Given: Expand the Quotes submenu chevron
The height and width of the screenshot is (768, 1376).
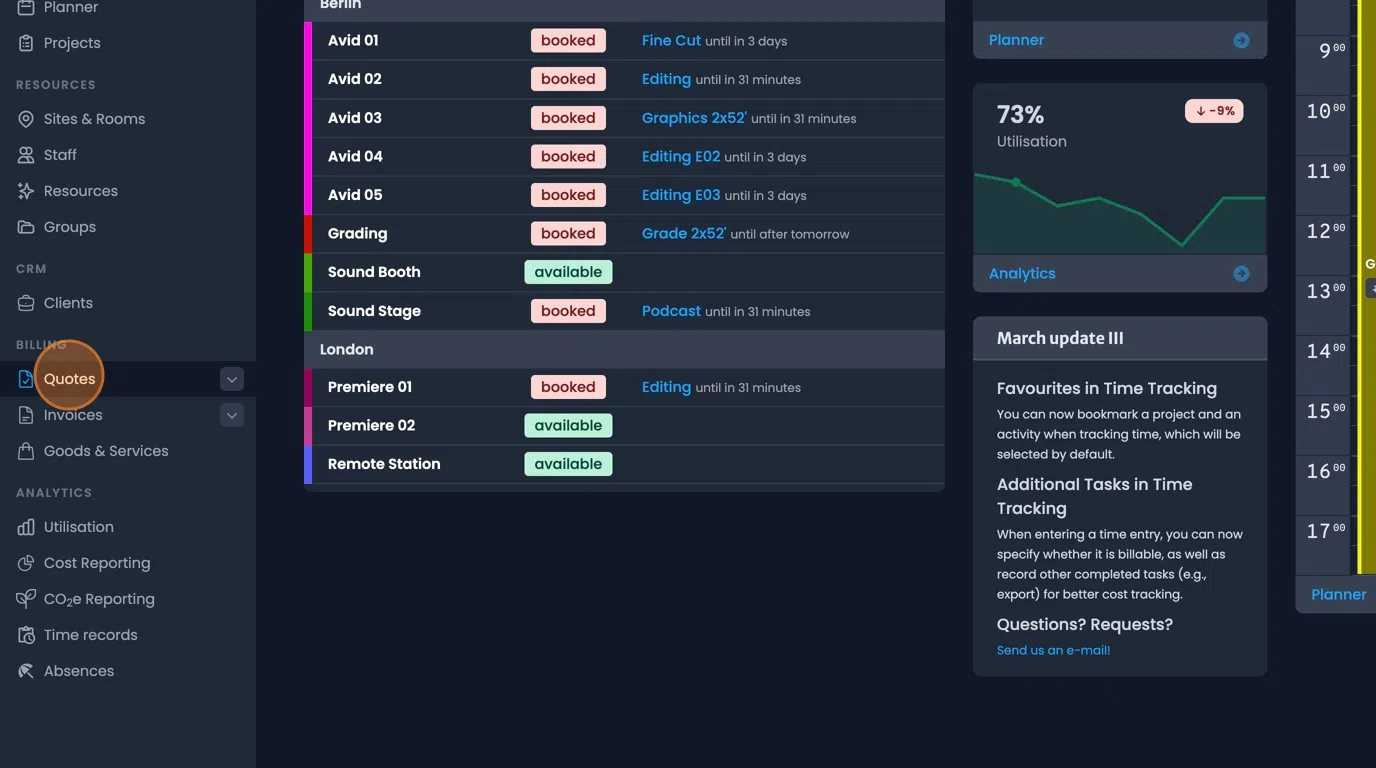Looking at the screenshot, I should tap(231, 379).
